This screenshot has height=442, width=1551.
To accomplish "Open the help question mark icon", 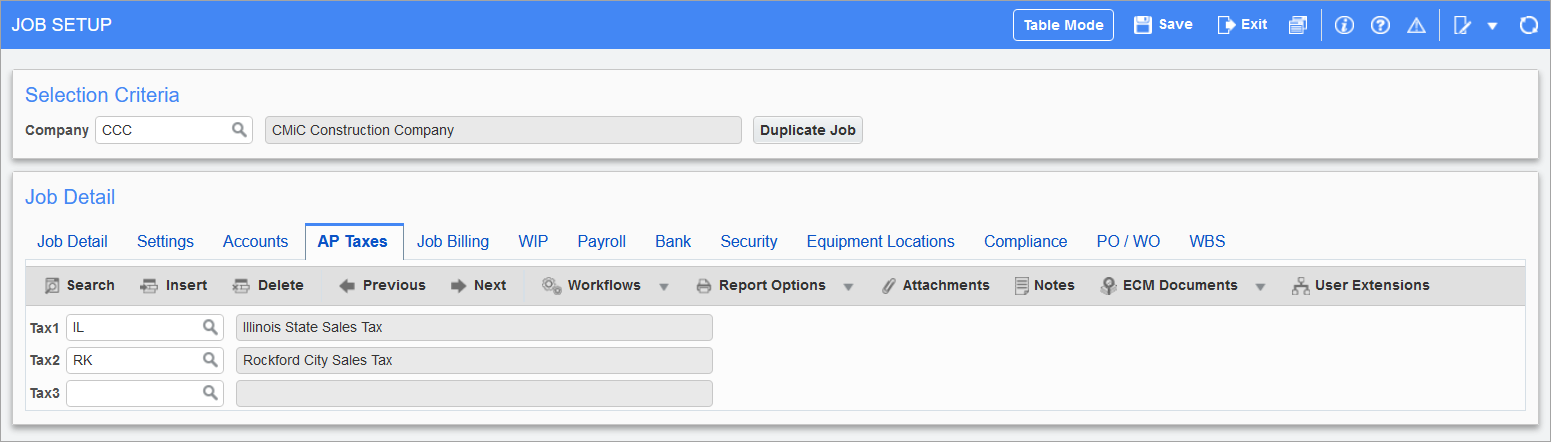I will pos(1380,25).
